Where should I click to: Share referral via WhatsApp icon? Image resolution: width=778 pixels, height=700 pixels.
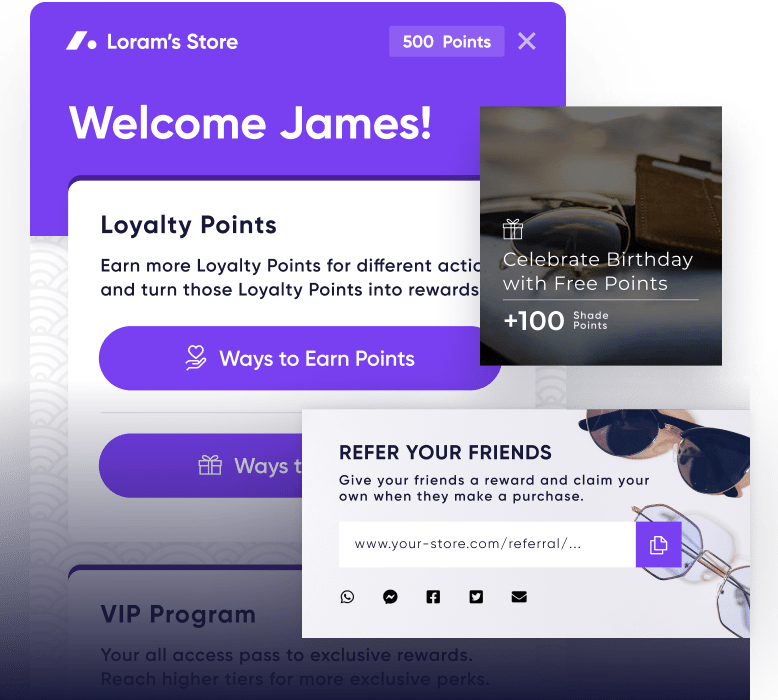tap(347, 596)
